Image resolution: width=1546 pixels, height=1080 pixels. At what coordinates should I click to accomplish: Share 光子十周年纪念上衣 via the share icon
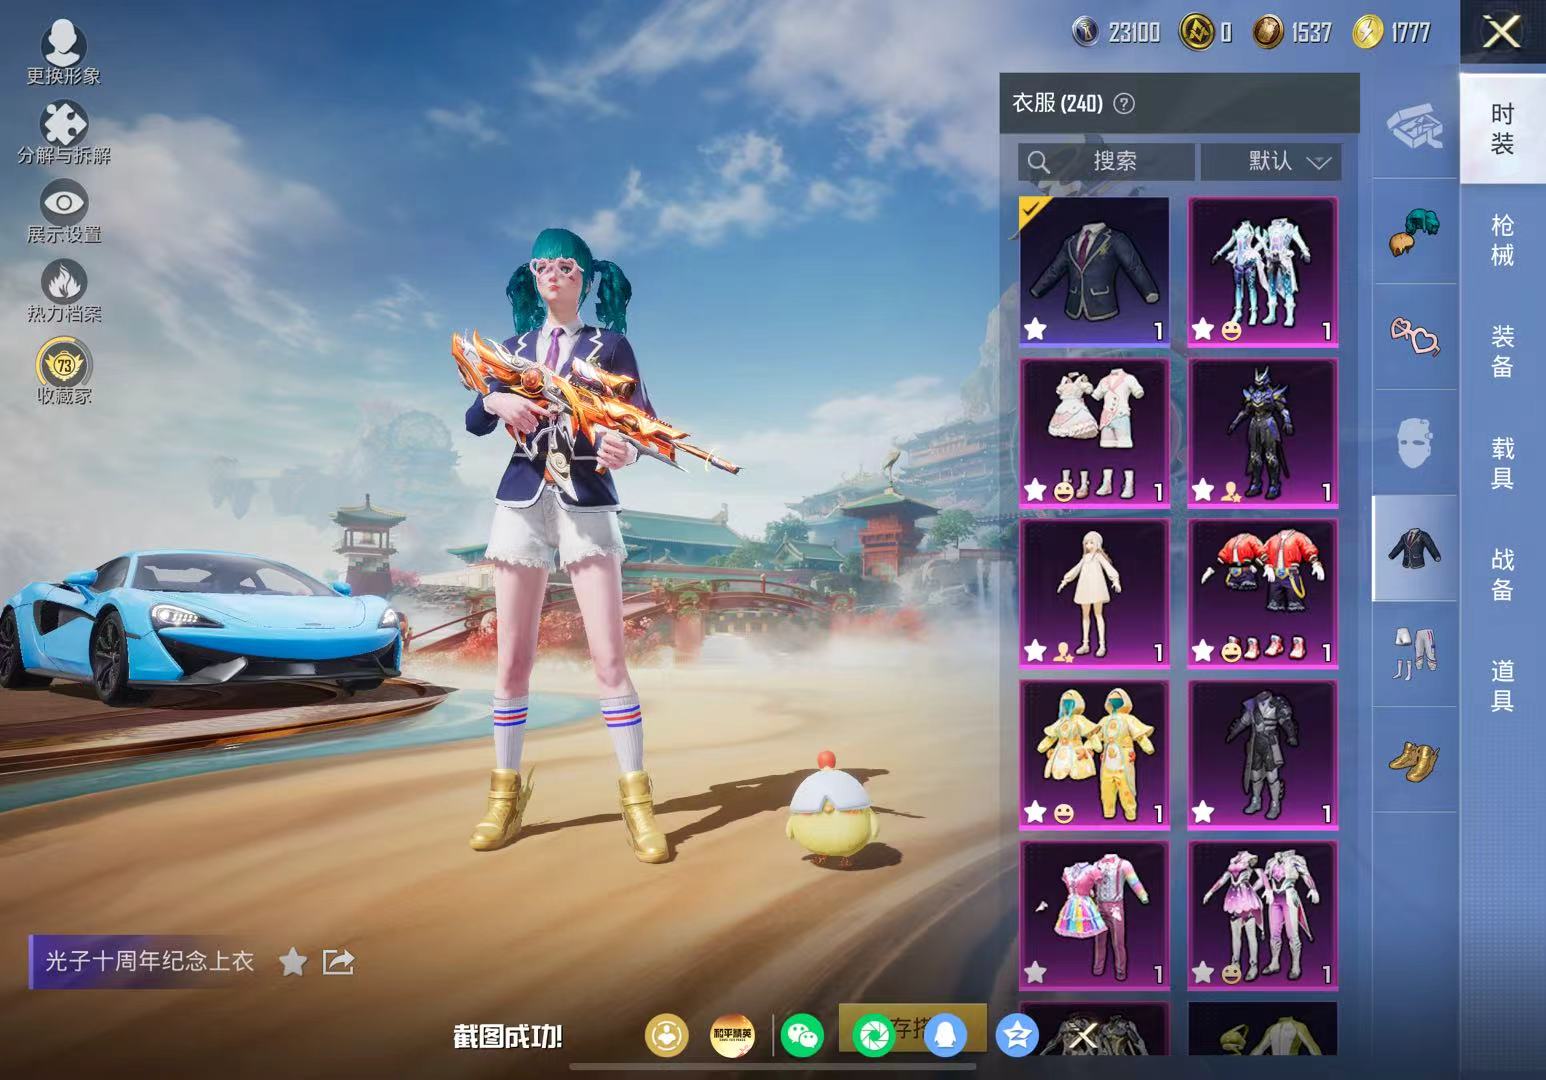pos(338,962)
